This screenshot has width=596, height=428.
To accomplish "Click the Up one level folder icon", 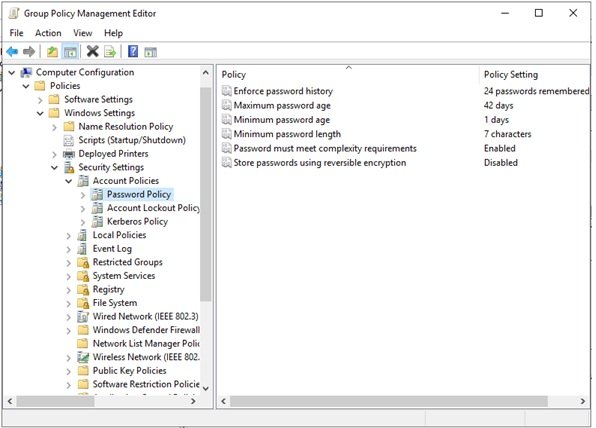I will coord(52,51).
